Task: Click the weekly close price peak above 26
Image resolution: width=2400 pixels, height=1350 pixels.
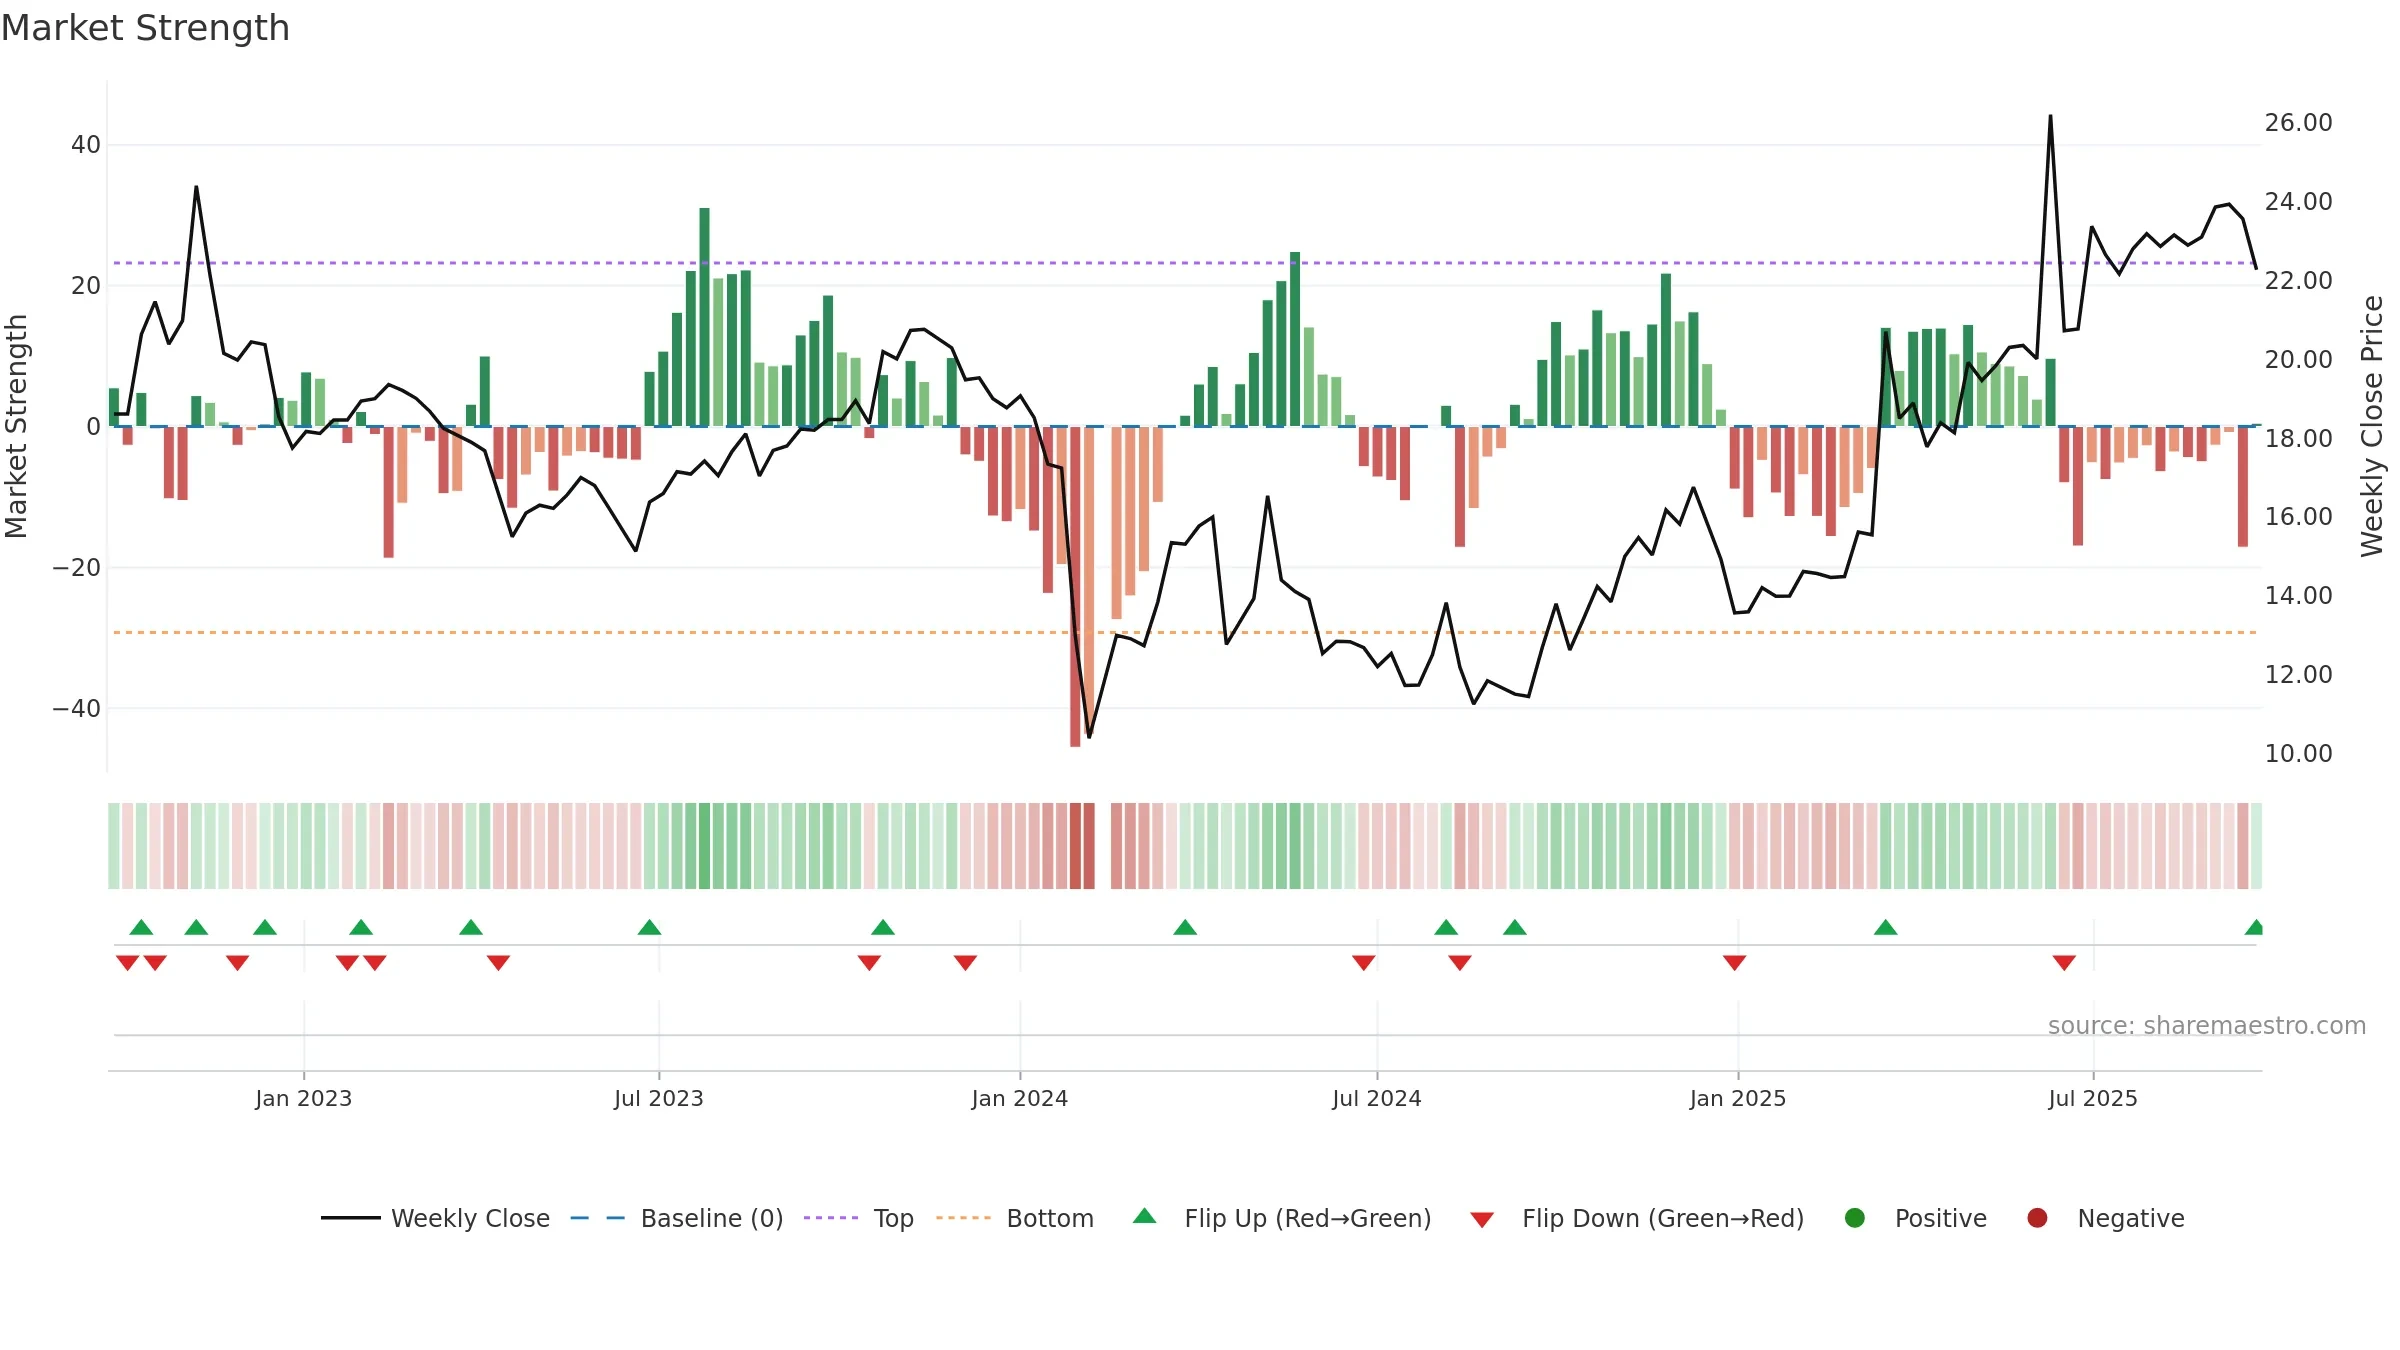Action: (x=2050, y=117)
